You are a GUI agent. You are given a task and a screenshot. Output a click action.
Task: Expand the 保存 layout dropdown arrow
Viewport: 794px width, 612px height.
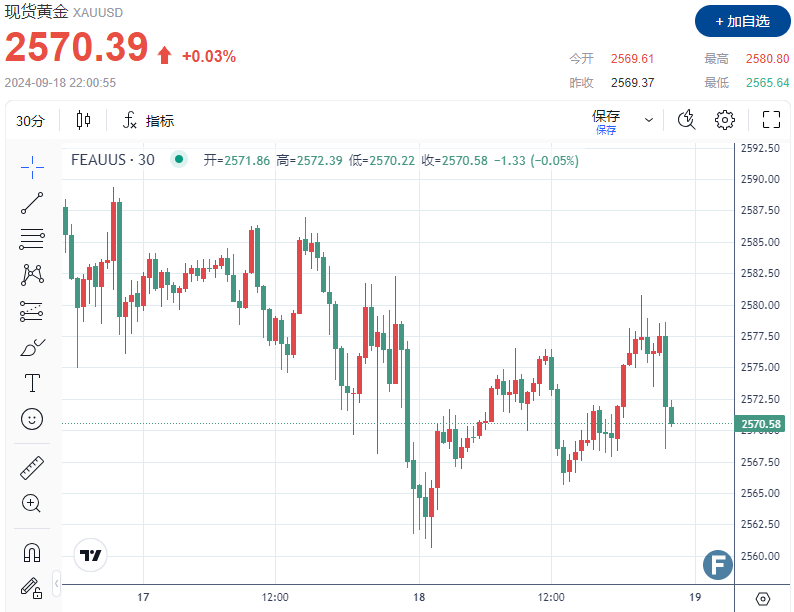coord(649,120)
